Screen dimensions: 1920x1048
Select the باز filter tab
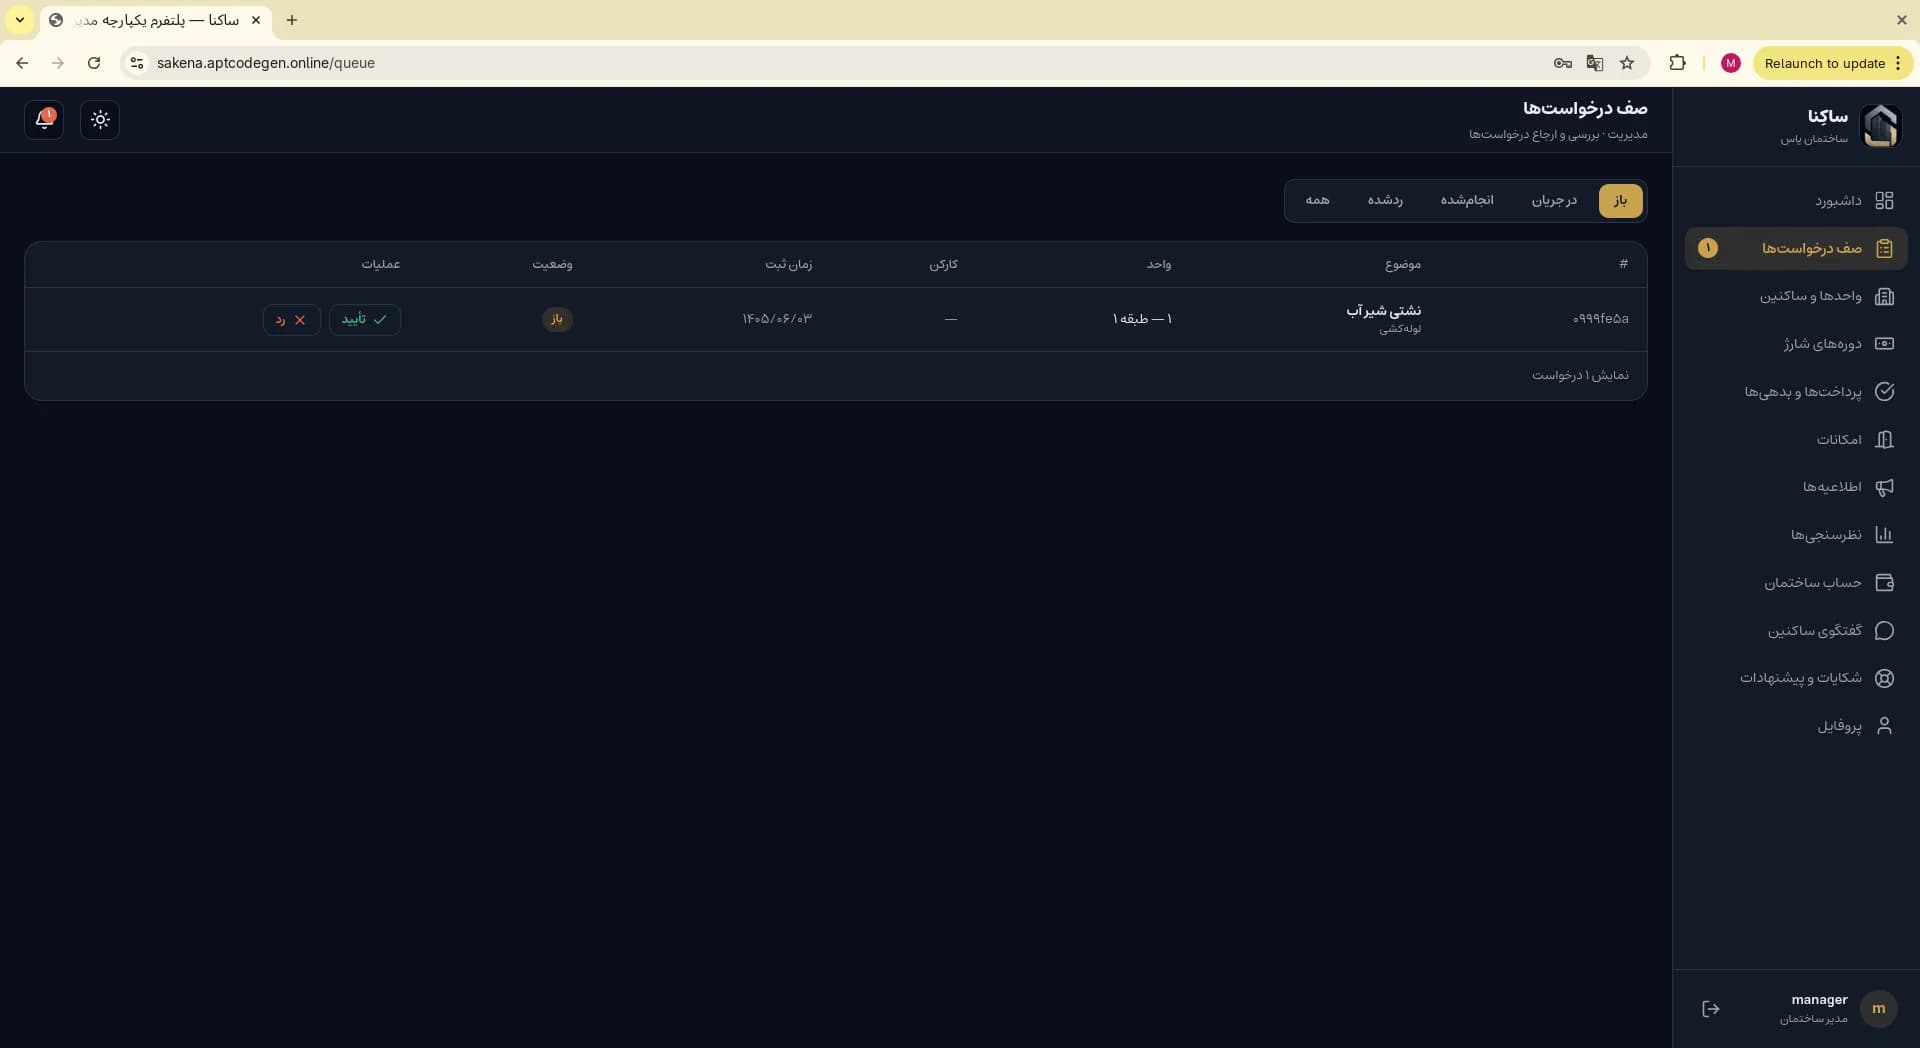pos(1620,201)
